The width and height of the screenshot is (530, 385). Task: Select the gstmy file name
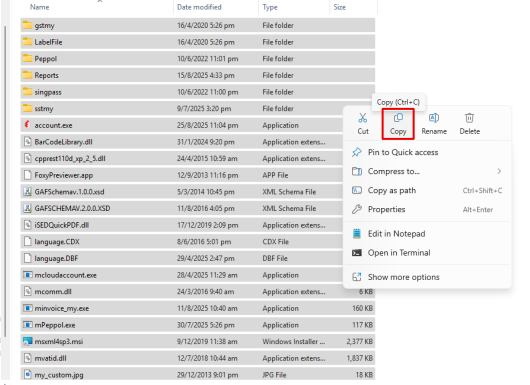click(44, 25)
